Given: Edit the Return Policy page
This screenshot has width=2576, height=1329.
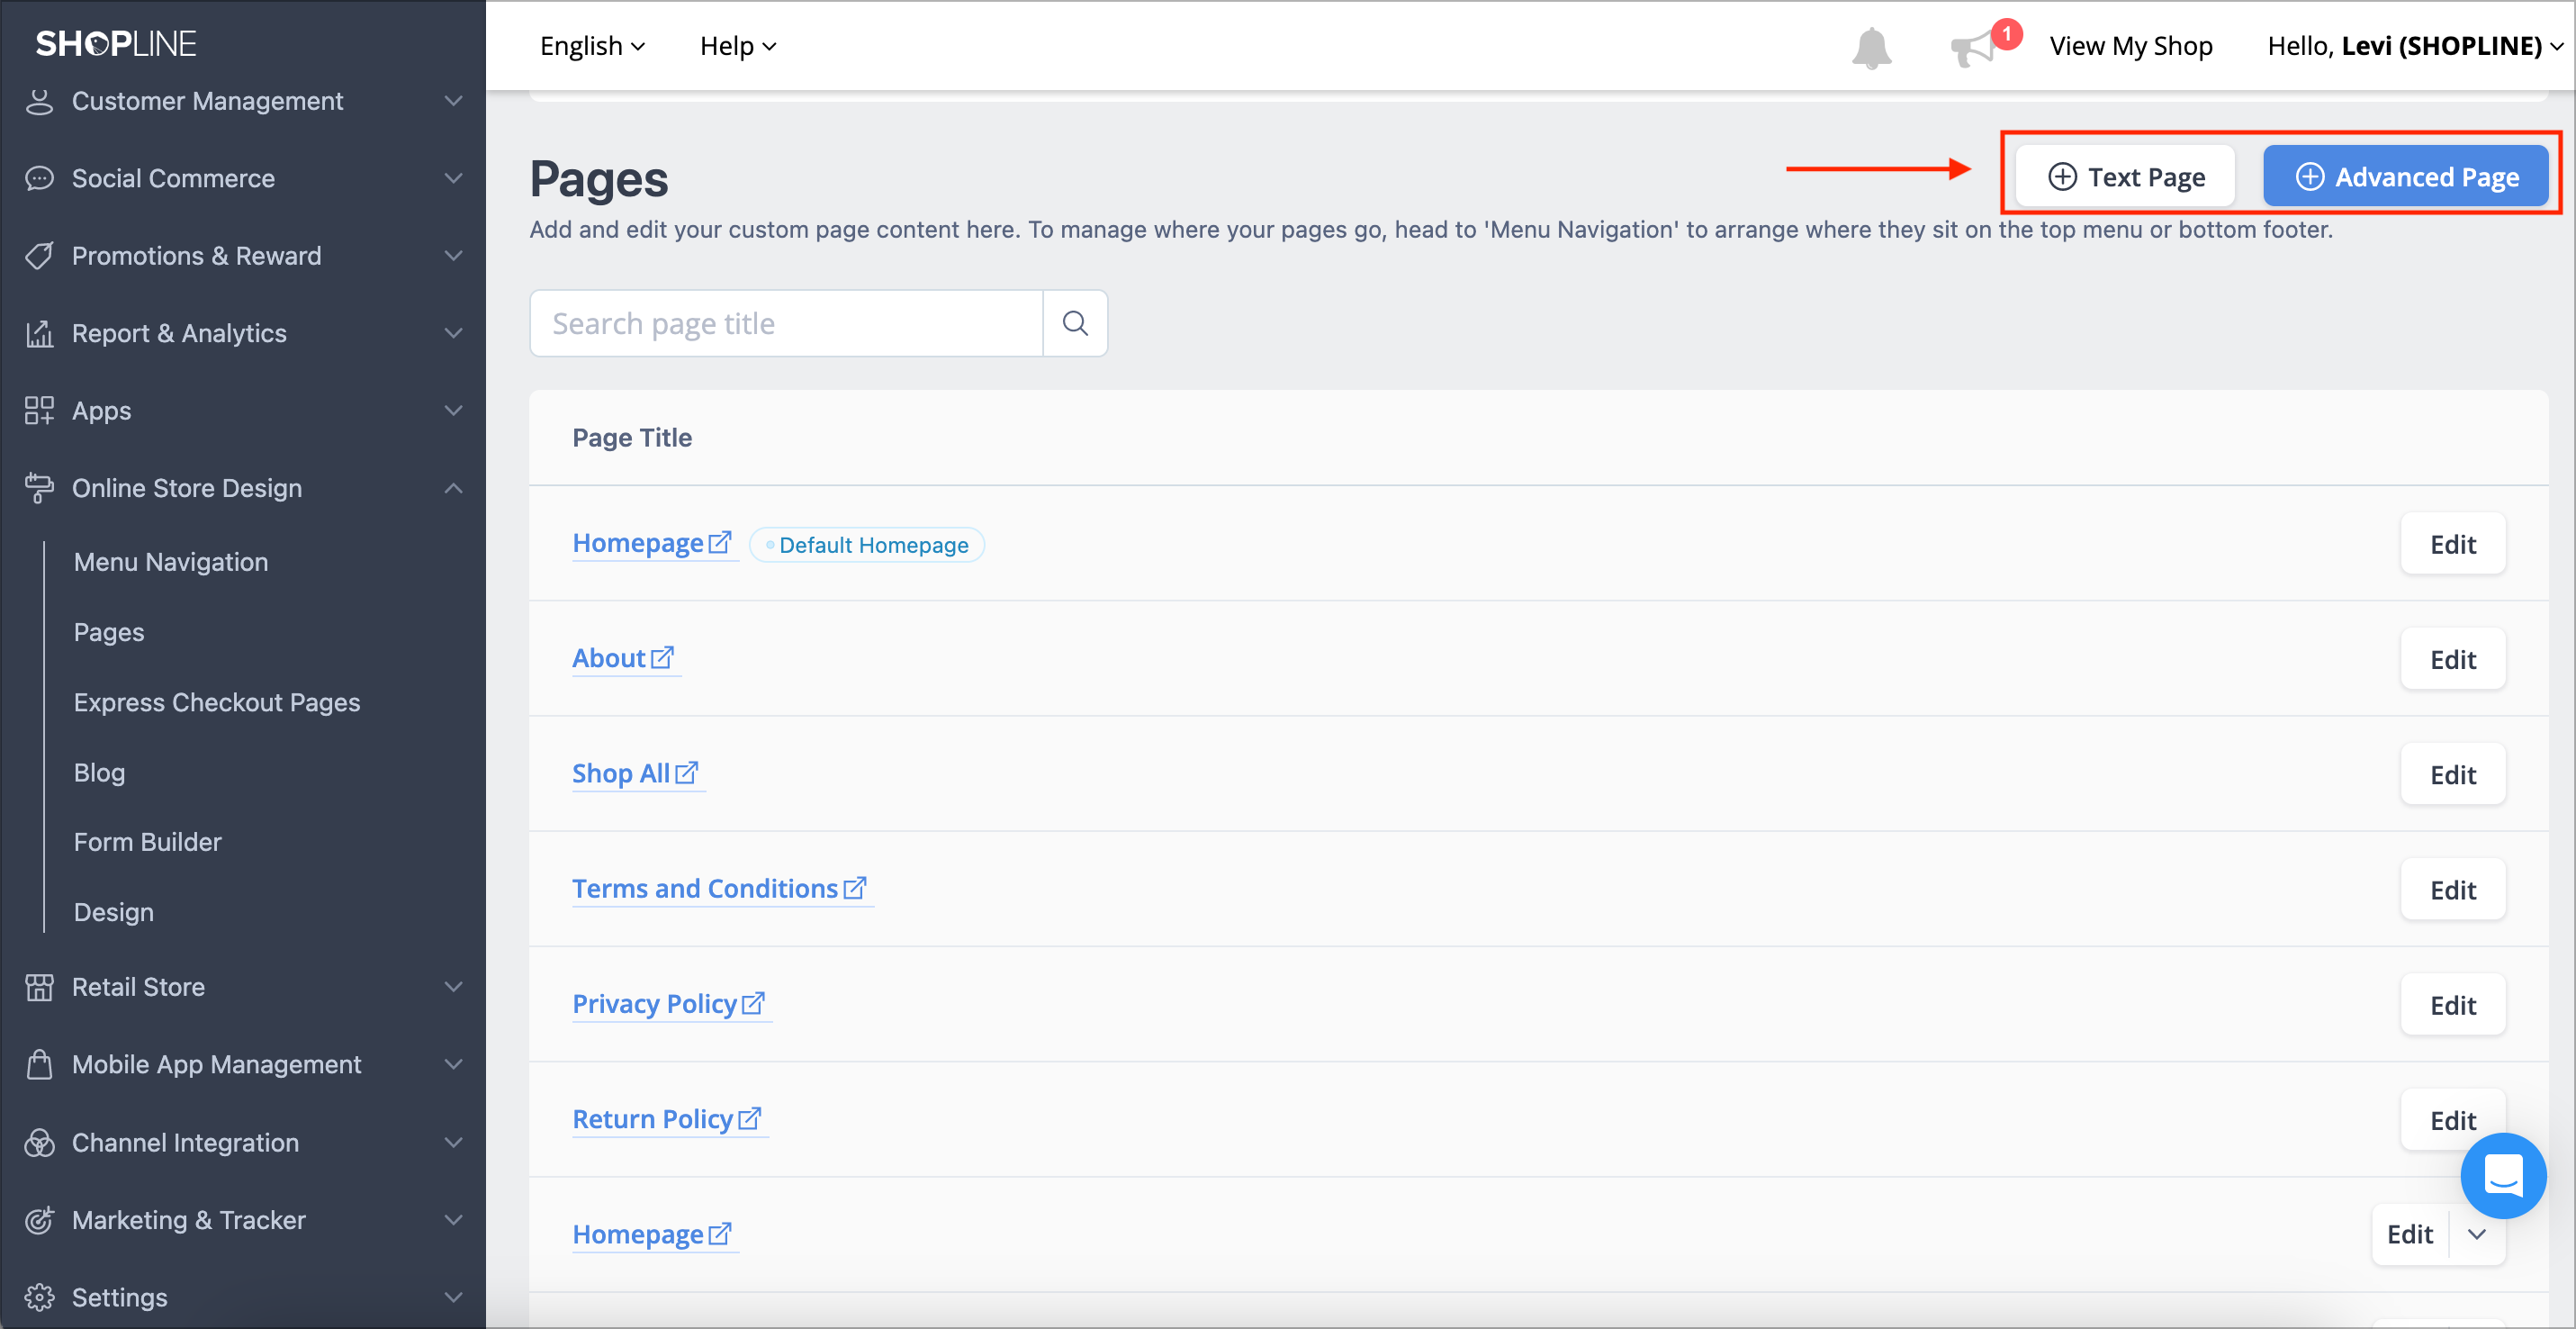Looking at the screenshot, I should 2452,1119.
